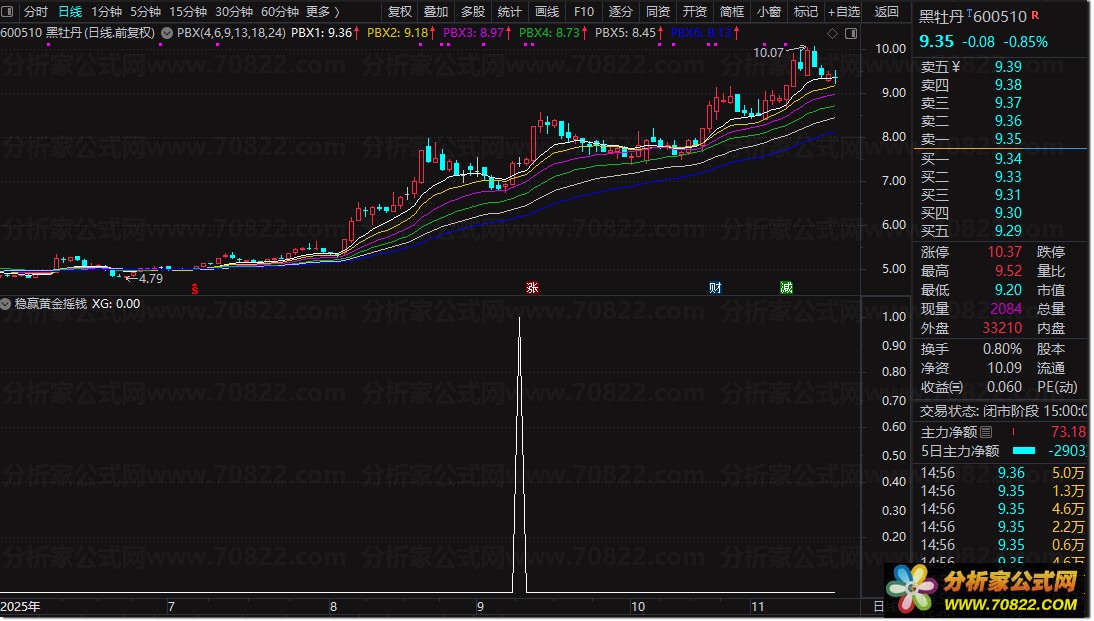The image size is (1094, 621).
Task: Select the 60分钟 period tab
Action: [x=280, y=11]
